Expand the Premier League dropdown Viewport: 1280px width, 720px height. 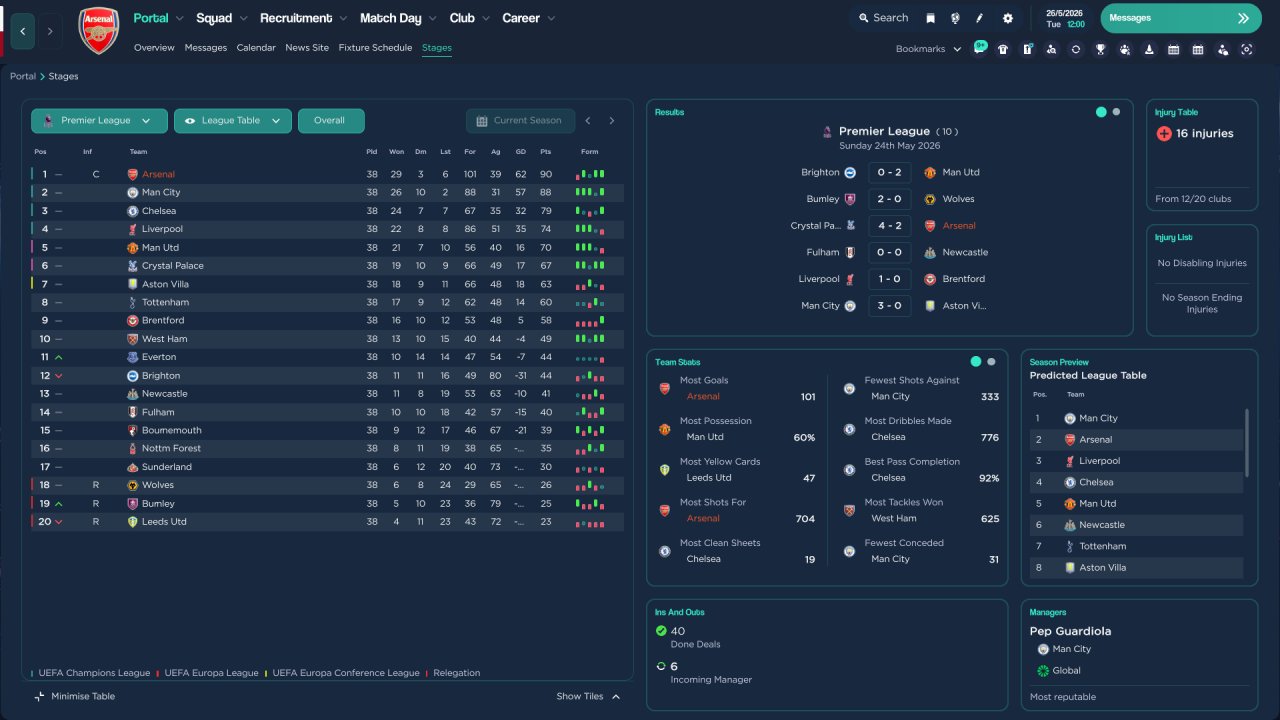pyautogui.click(x=98, y=121)
